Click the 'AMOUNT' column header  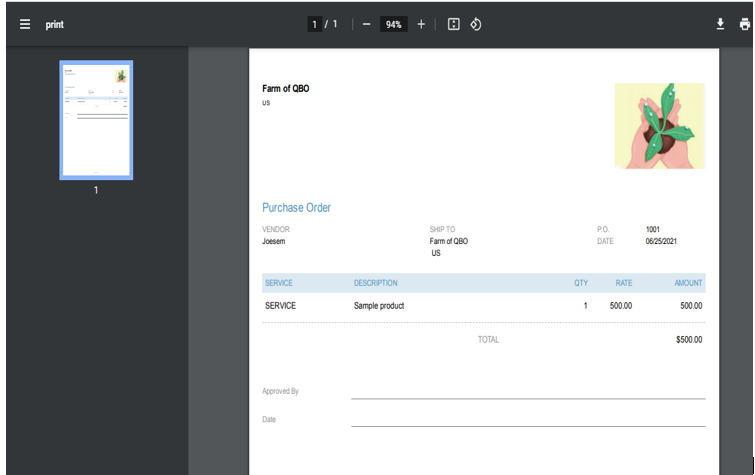pos(688,283)
